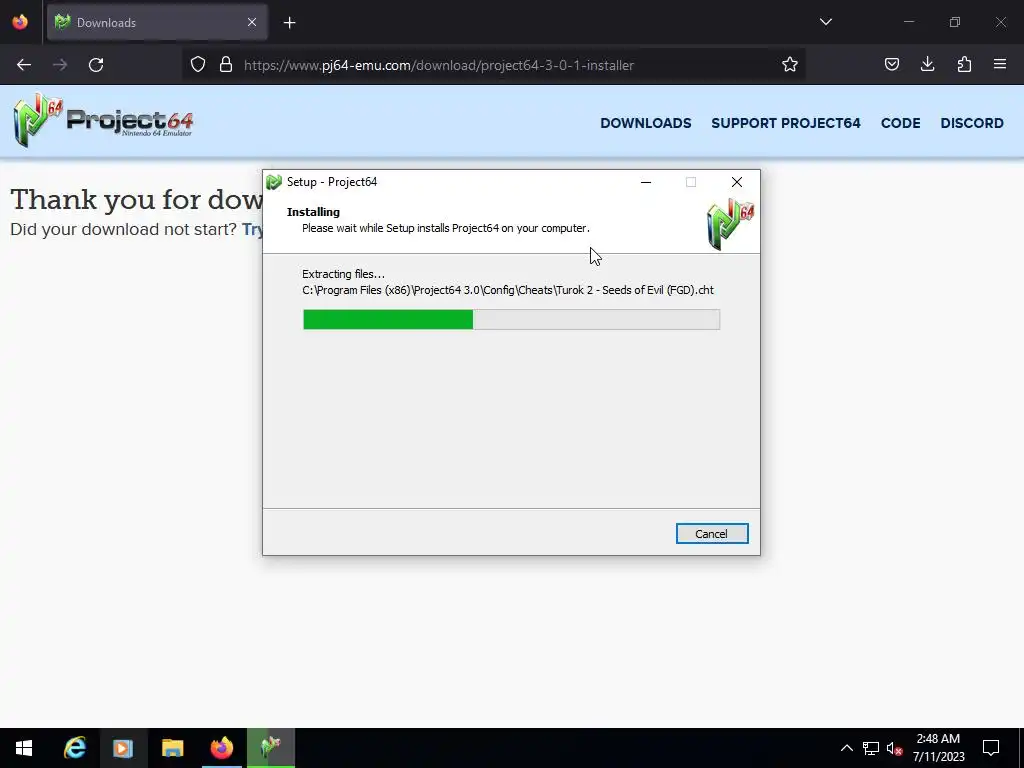The height and width of the screenshot is (768, 1024).
Task: Open the Firefox extensions puzzle icon
Action: point(964,65)
